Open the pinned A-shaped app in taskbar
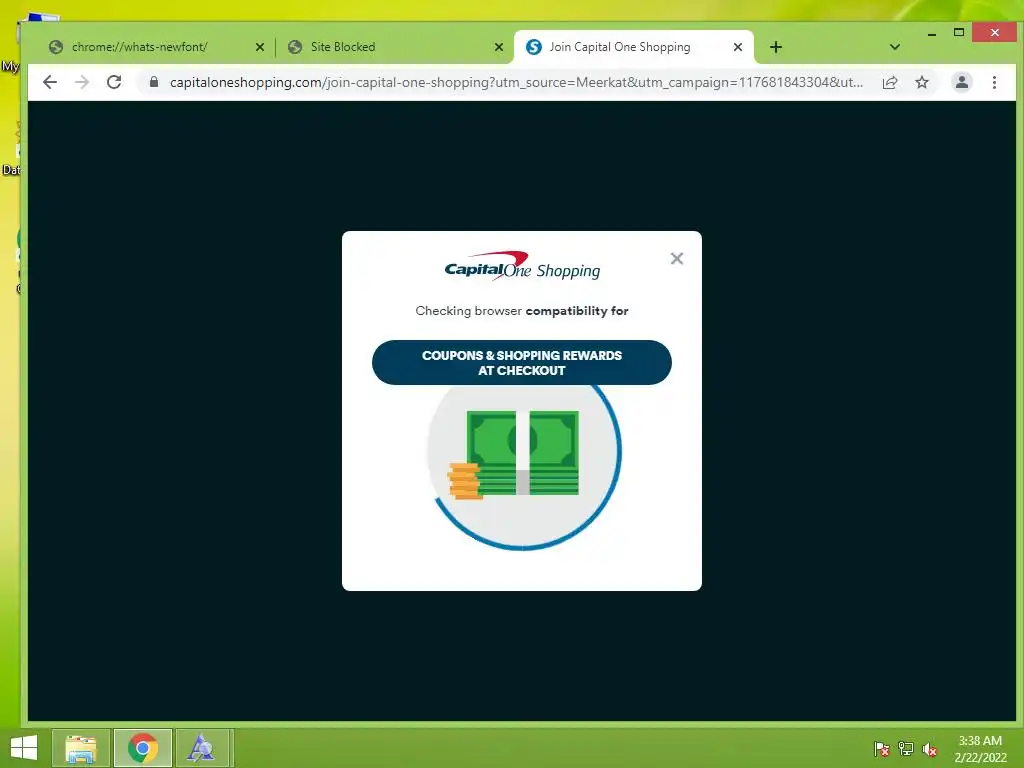The image size is (1024, 768). point(201,748)
